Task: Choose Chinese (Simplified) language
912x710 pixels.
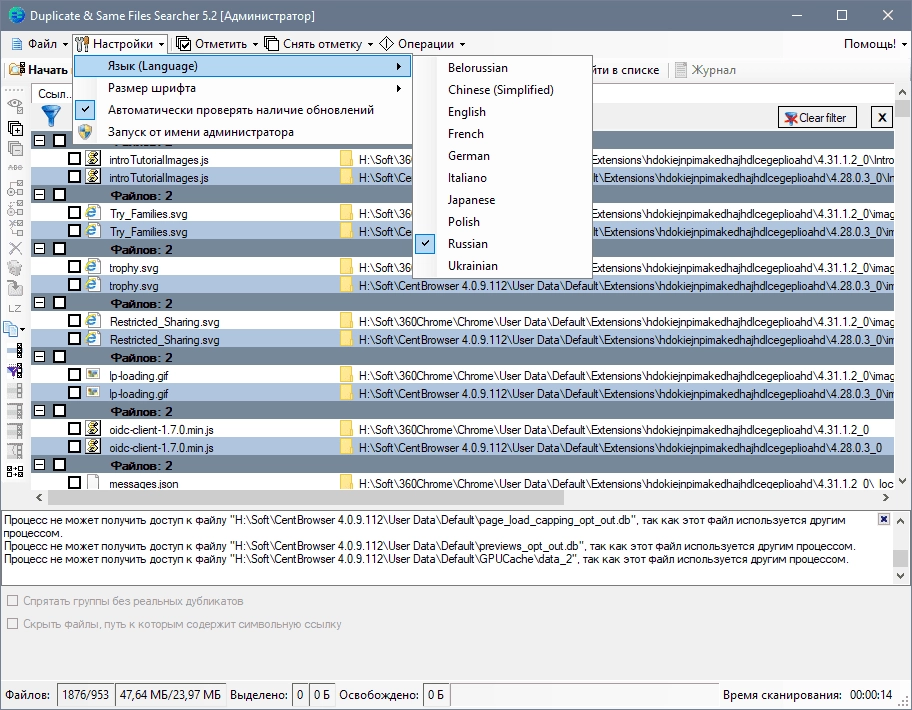Action: pyautogui.click(x=503, y=90)
